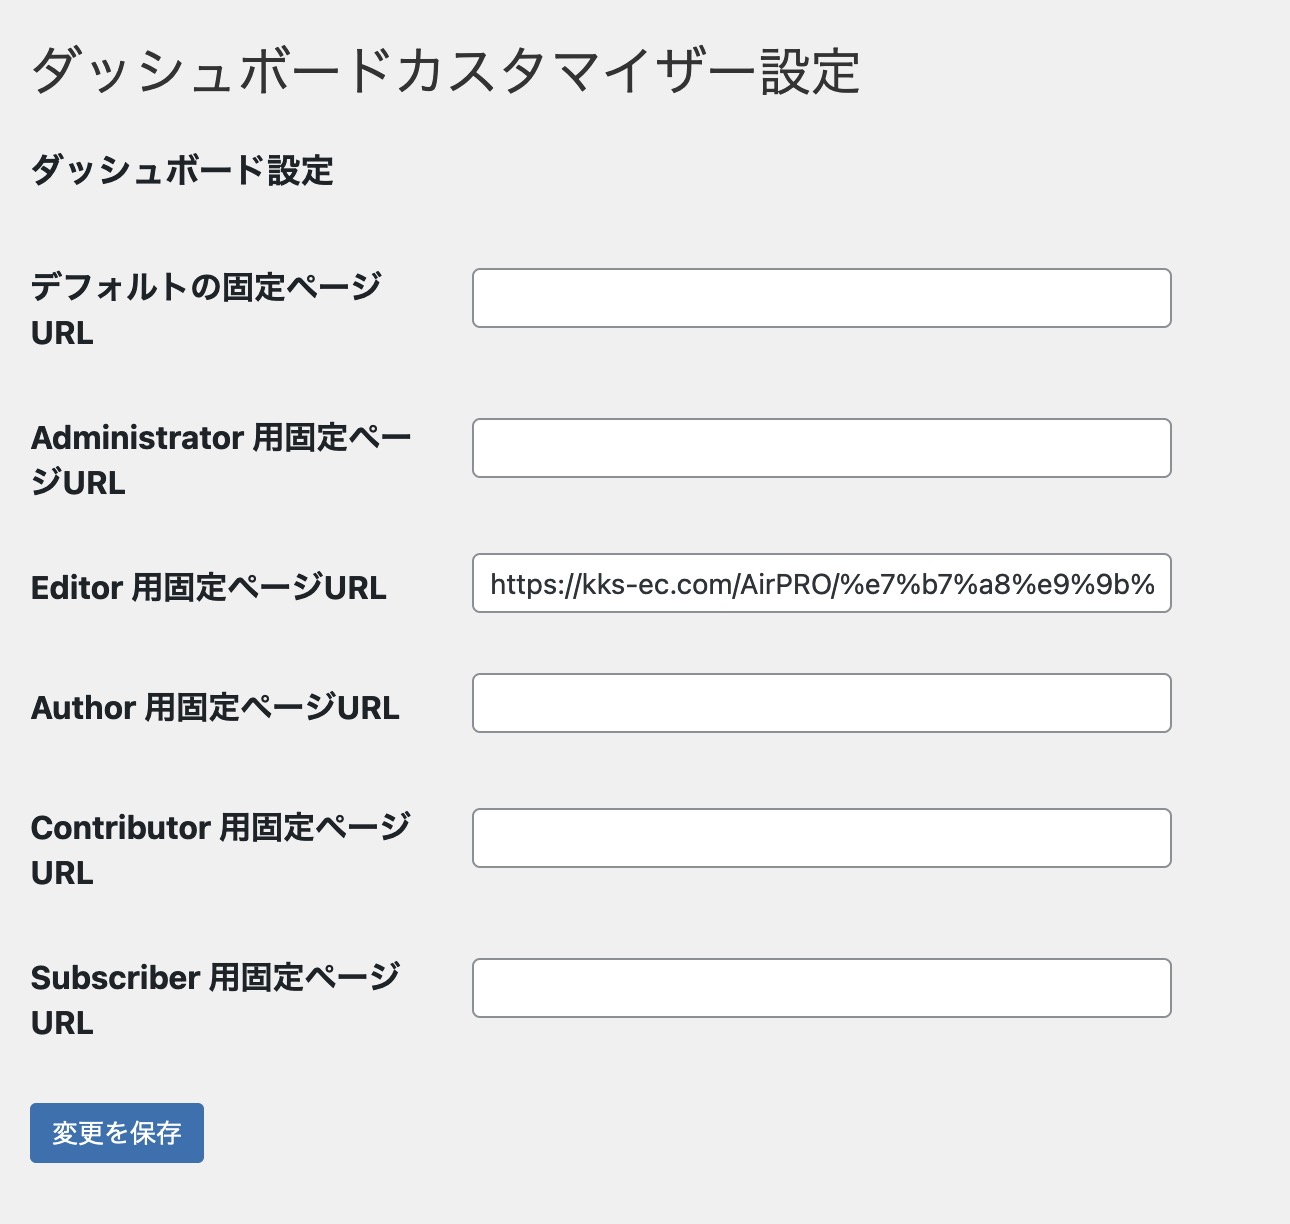The width and height of the screenshot is (1290, 1224).
Task: Click the ダッシュボードカスタマイザー設定 page title
Action: click(x=446, y=72)
